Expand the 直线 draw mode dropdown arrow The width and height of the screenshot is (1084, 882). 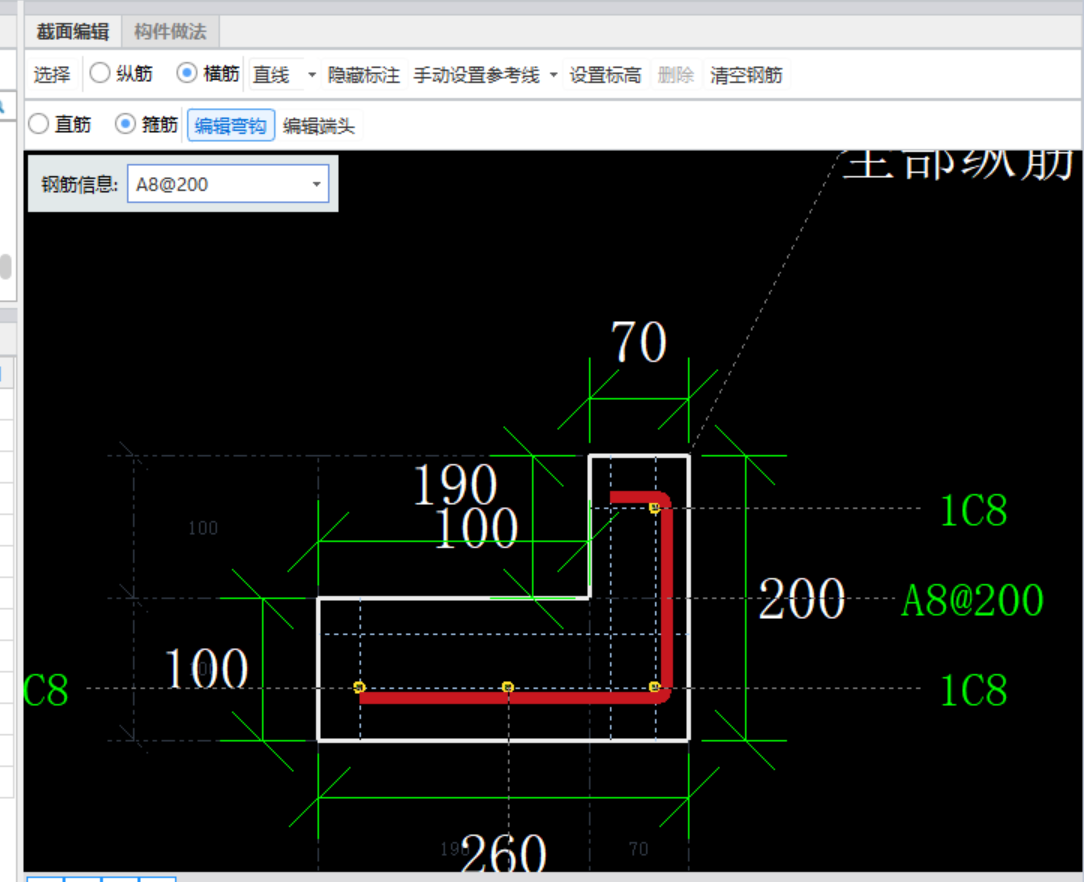pos(312,75)
